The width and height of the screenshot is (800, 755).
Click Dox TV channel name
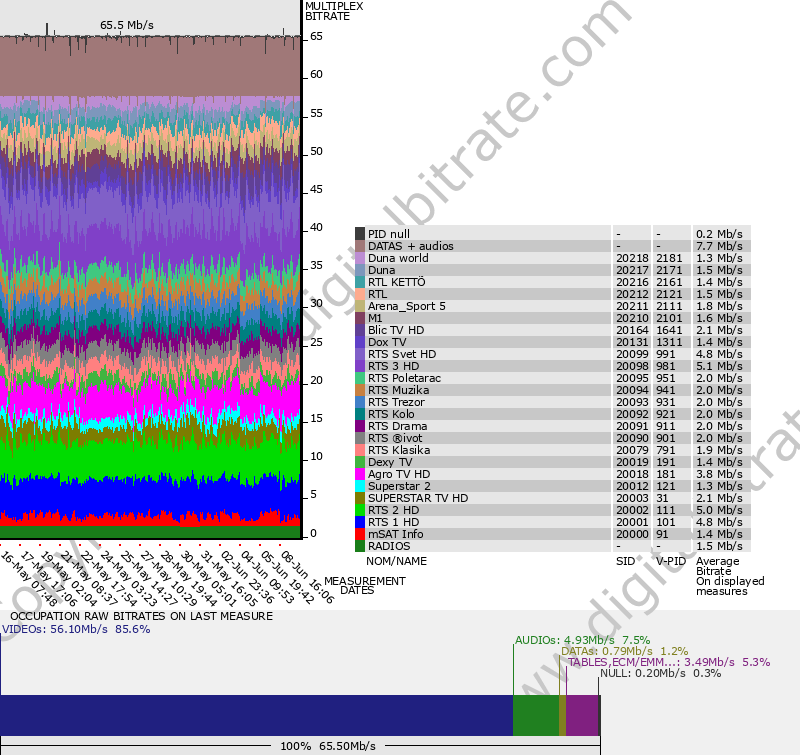pos(387,342)
